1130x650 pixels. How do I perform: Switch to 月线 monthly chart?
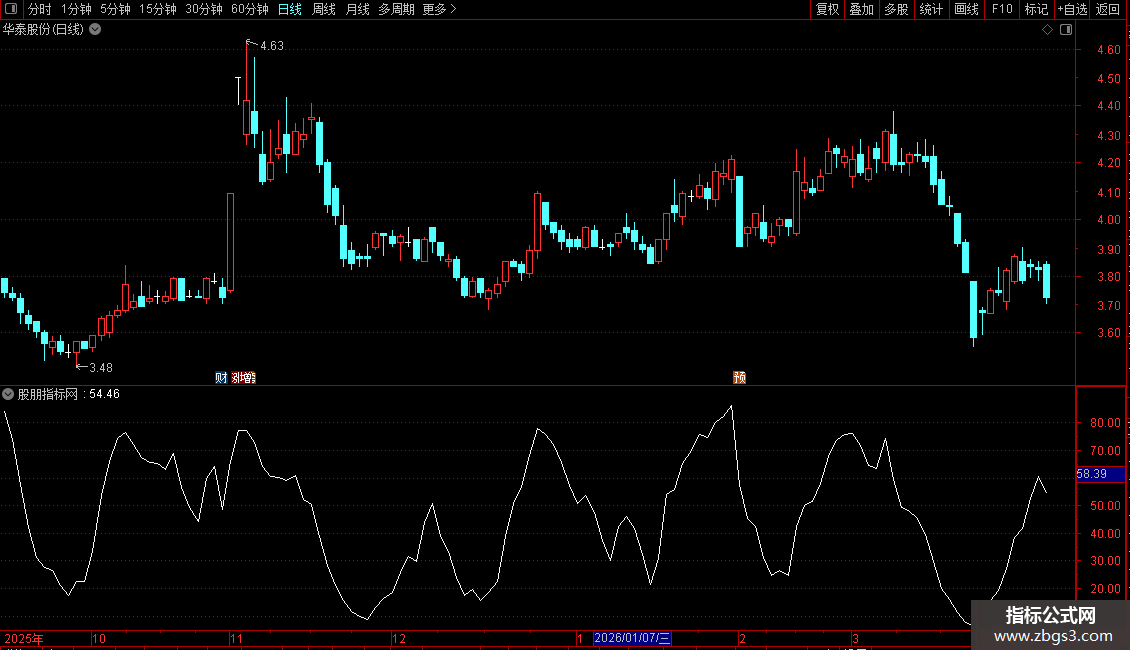[x=357, y=9]
